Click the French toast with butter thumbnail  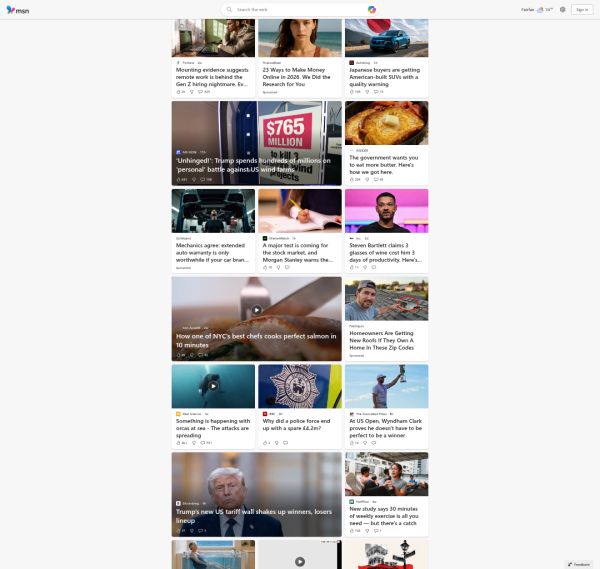click(386, 123)
